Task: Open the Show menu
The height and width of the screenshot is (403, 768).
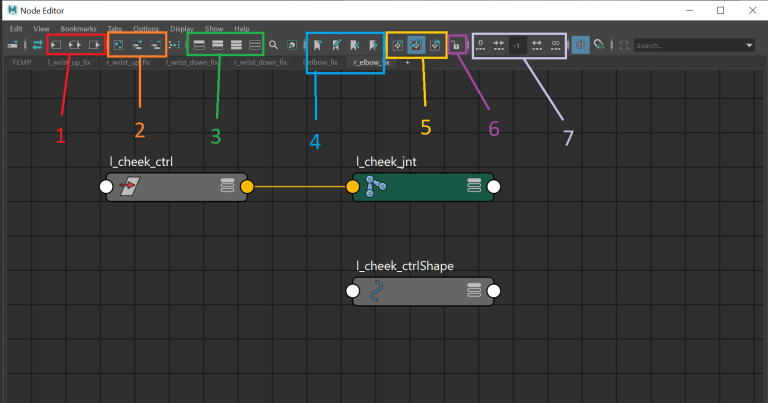Action: pyautogui.click(x=214, y=29)
